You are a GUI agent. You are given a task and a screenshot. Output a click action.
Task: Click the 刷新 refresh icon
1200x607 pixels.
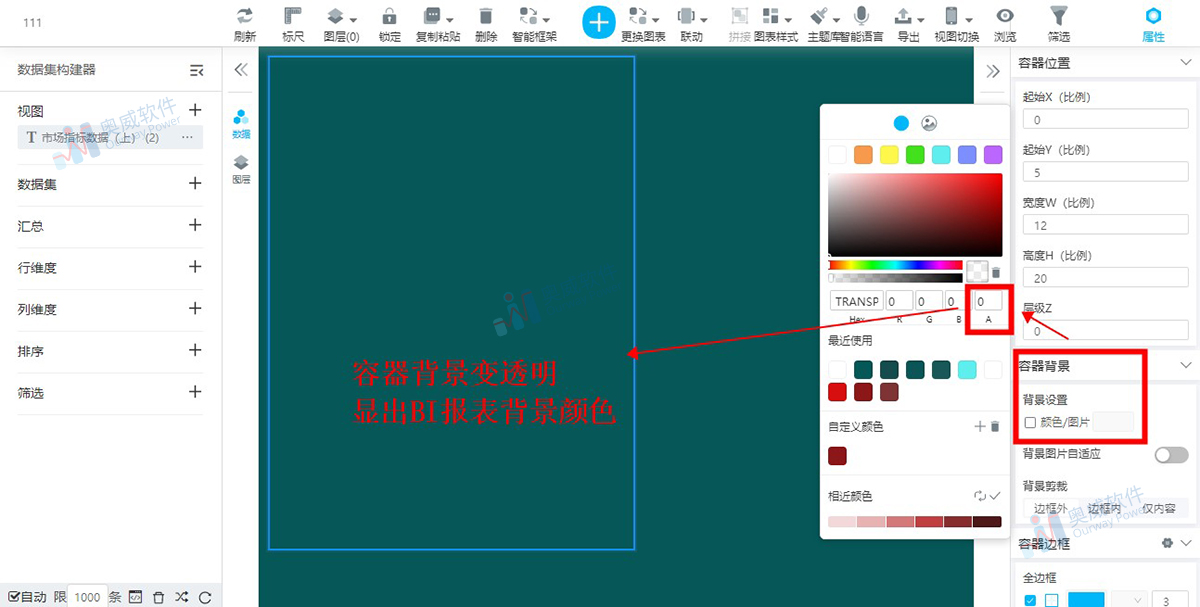[x=244, y=16]
